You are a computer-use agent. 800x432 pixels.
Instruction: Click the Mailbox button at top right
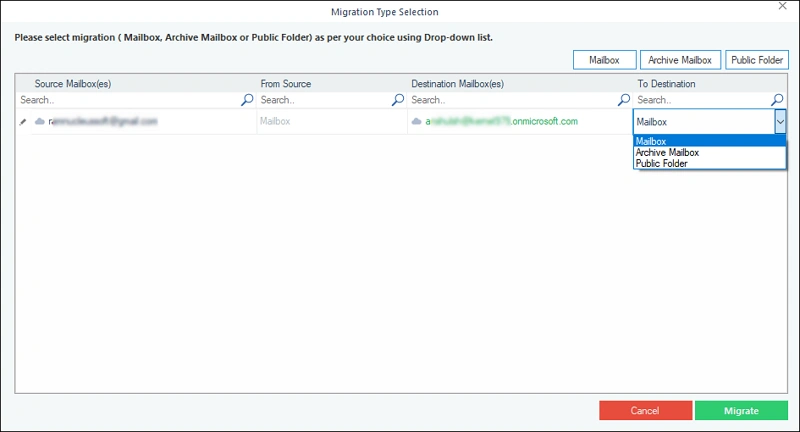[605, 60]
